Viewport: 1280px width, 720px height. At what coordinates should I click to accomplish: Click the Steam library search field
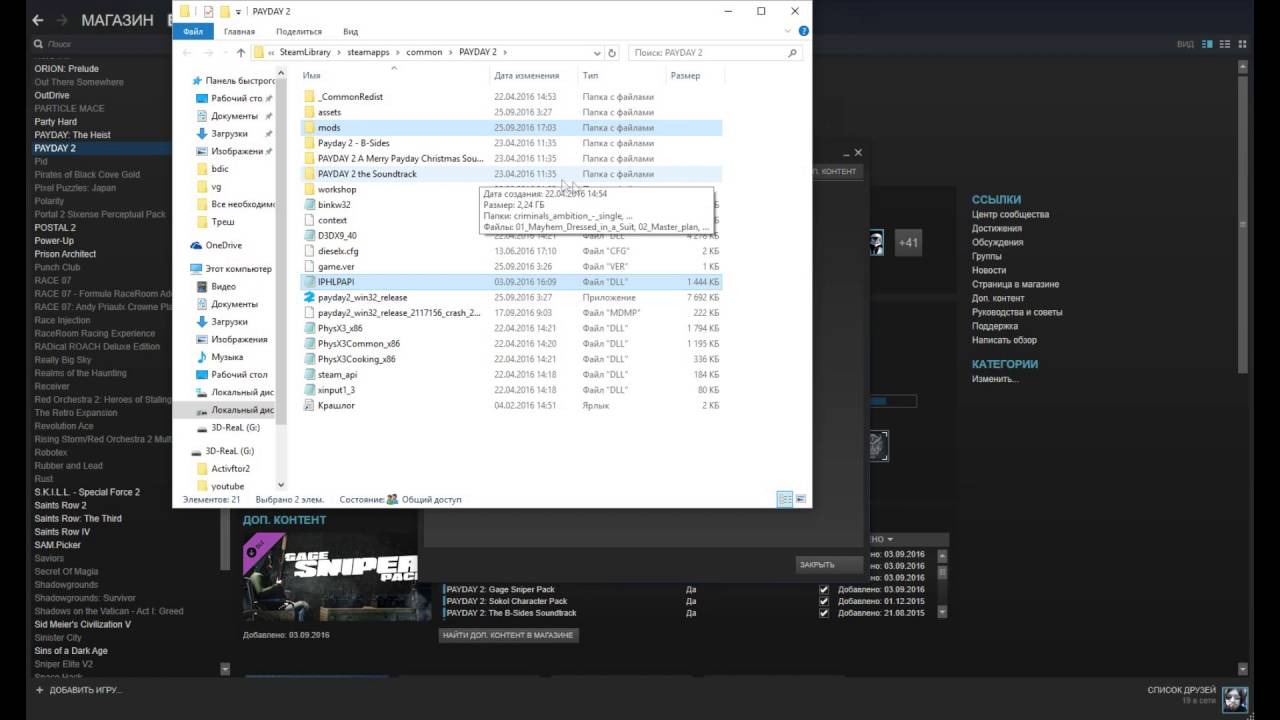point(100,44)
